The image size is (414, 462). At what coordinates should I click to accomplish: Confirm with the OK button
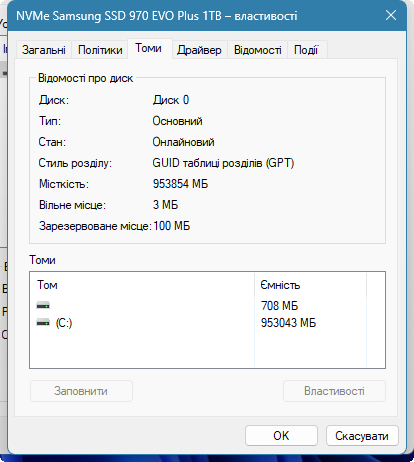click(281, 435)
